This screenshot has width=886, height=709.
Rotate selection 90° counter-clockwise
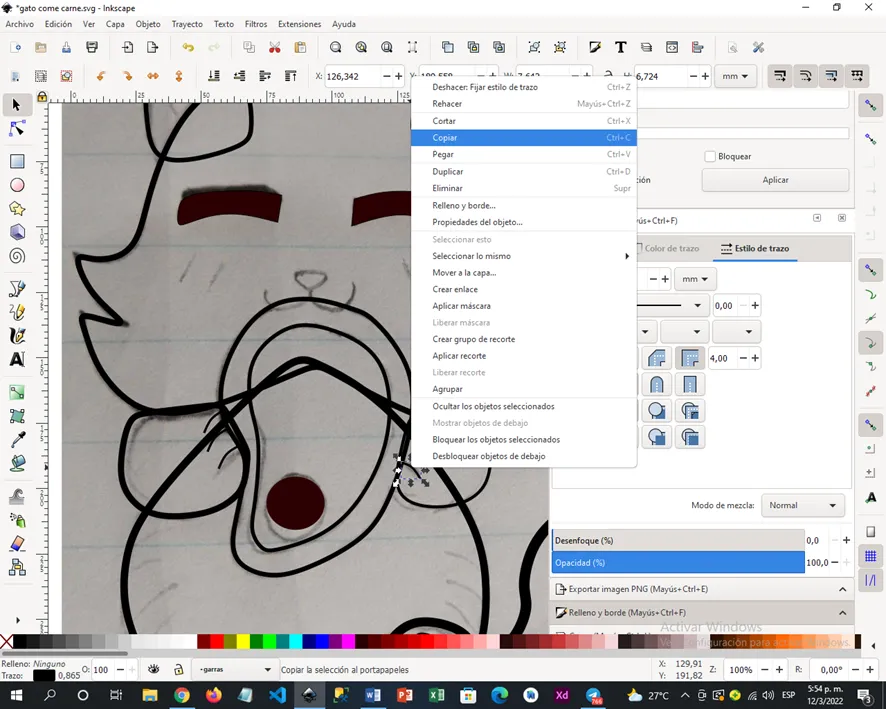[x=101, y=76]
